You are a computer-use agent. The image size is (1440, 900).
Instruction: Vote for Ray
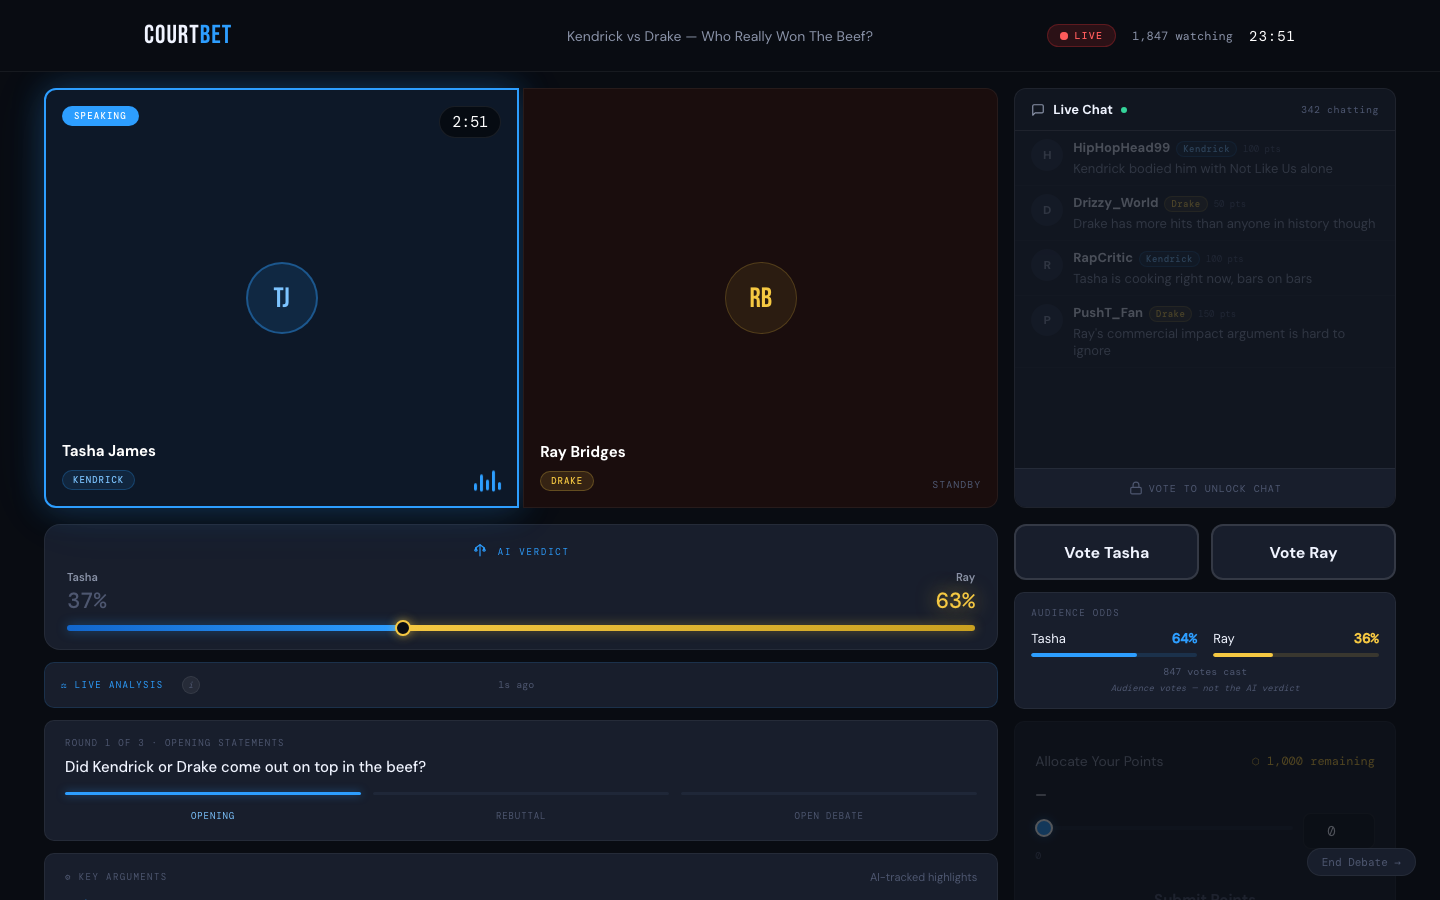pos(1303,552)
